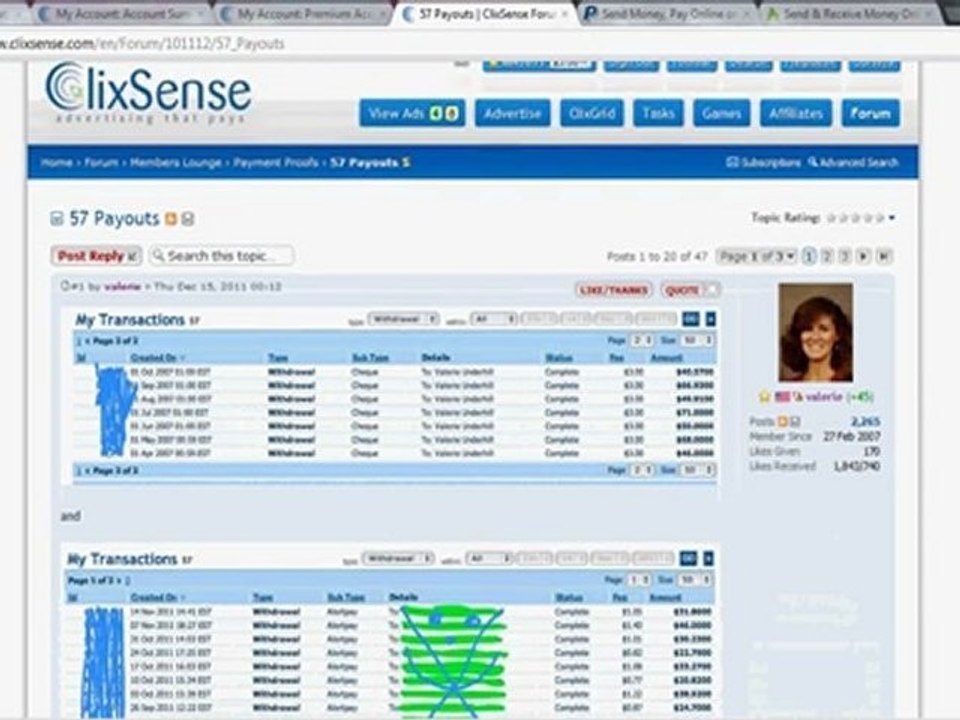Click the Search this topic field

222,256
